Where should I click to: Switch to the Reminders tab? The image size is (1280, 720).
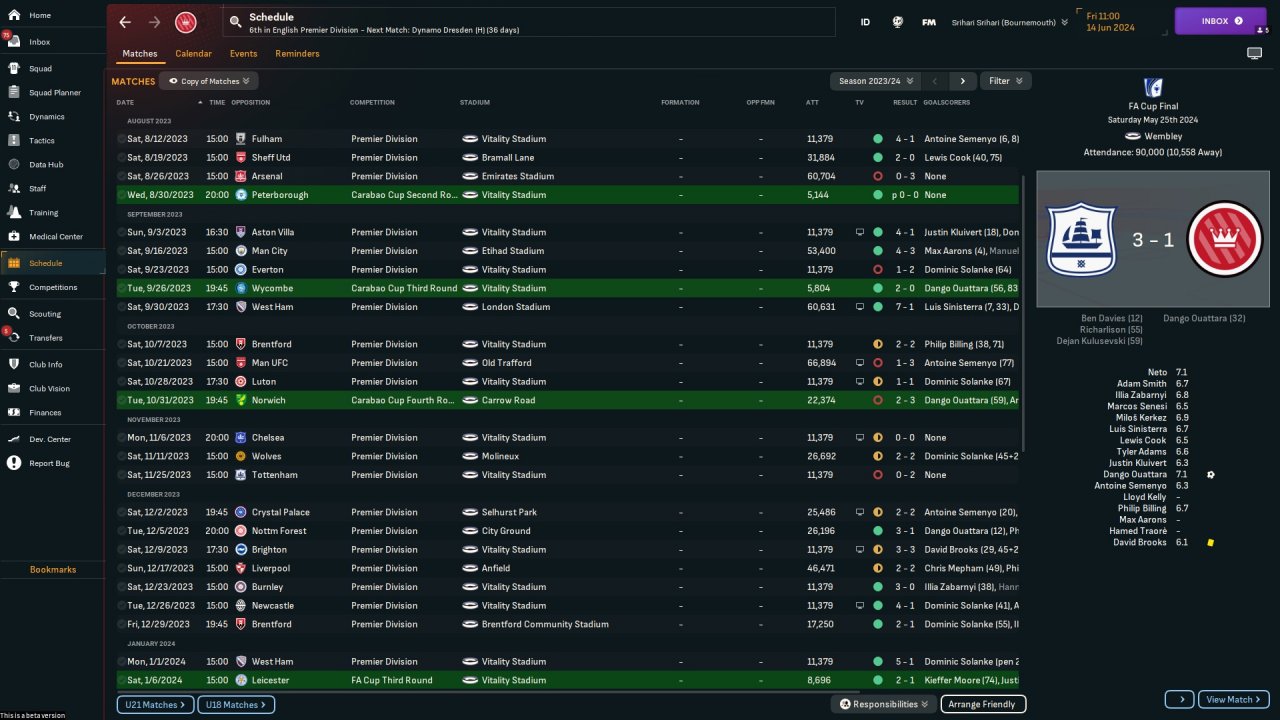297,54
